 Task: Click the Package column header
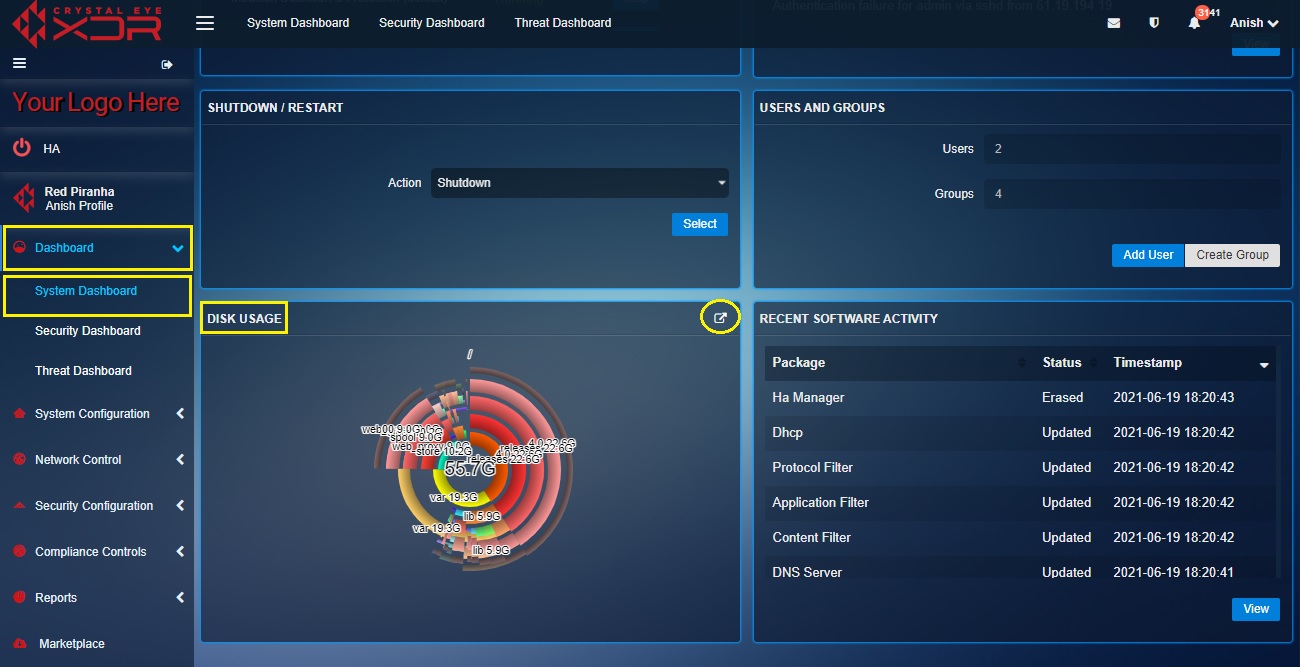[798, 362]
